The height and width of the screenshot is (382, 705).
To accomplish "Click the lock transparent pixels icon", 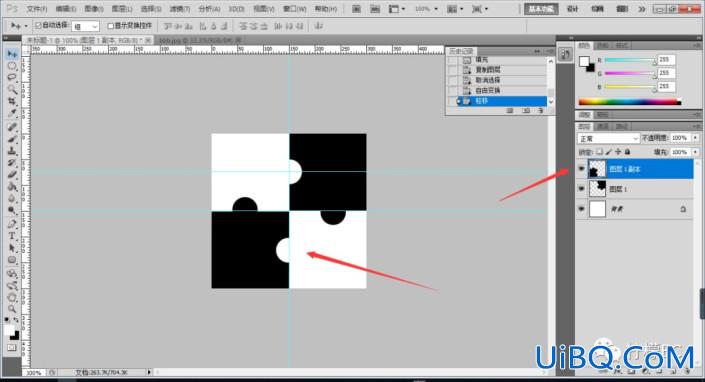I will click(x=599, y=152).
